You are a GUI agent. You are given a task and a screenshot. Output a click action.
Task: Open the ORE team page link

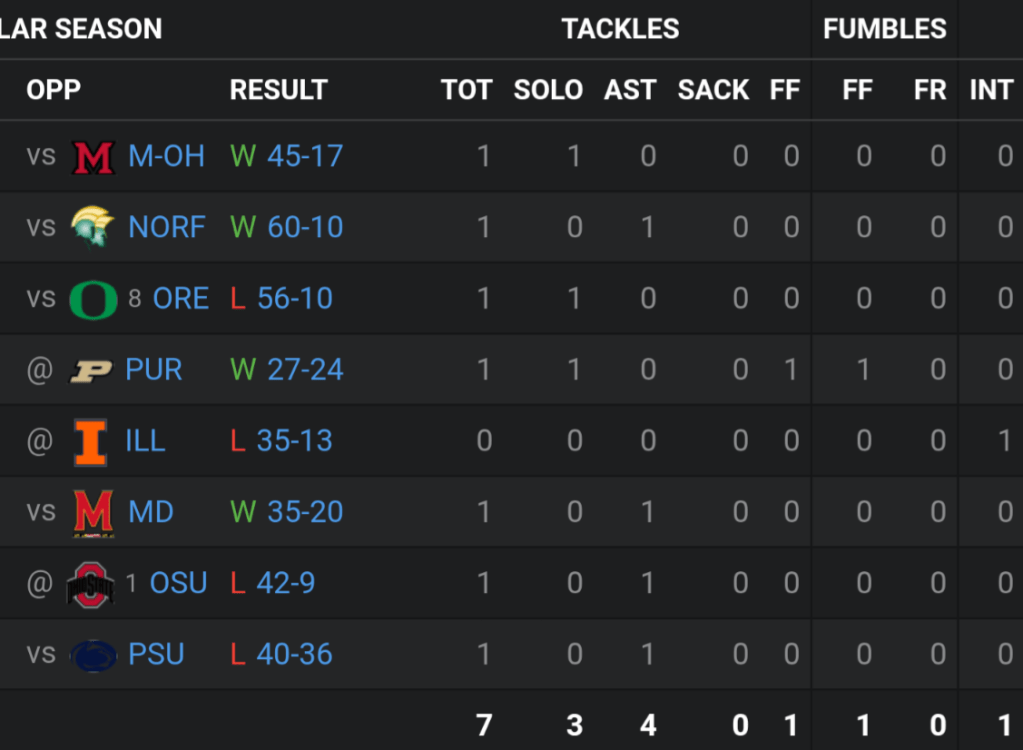click(x=180, y=299)
